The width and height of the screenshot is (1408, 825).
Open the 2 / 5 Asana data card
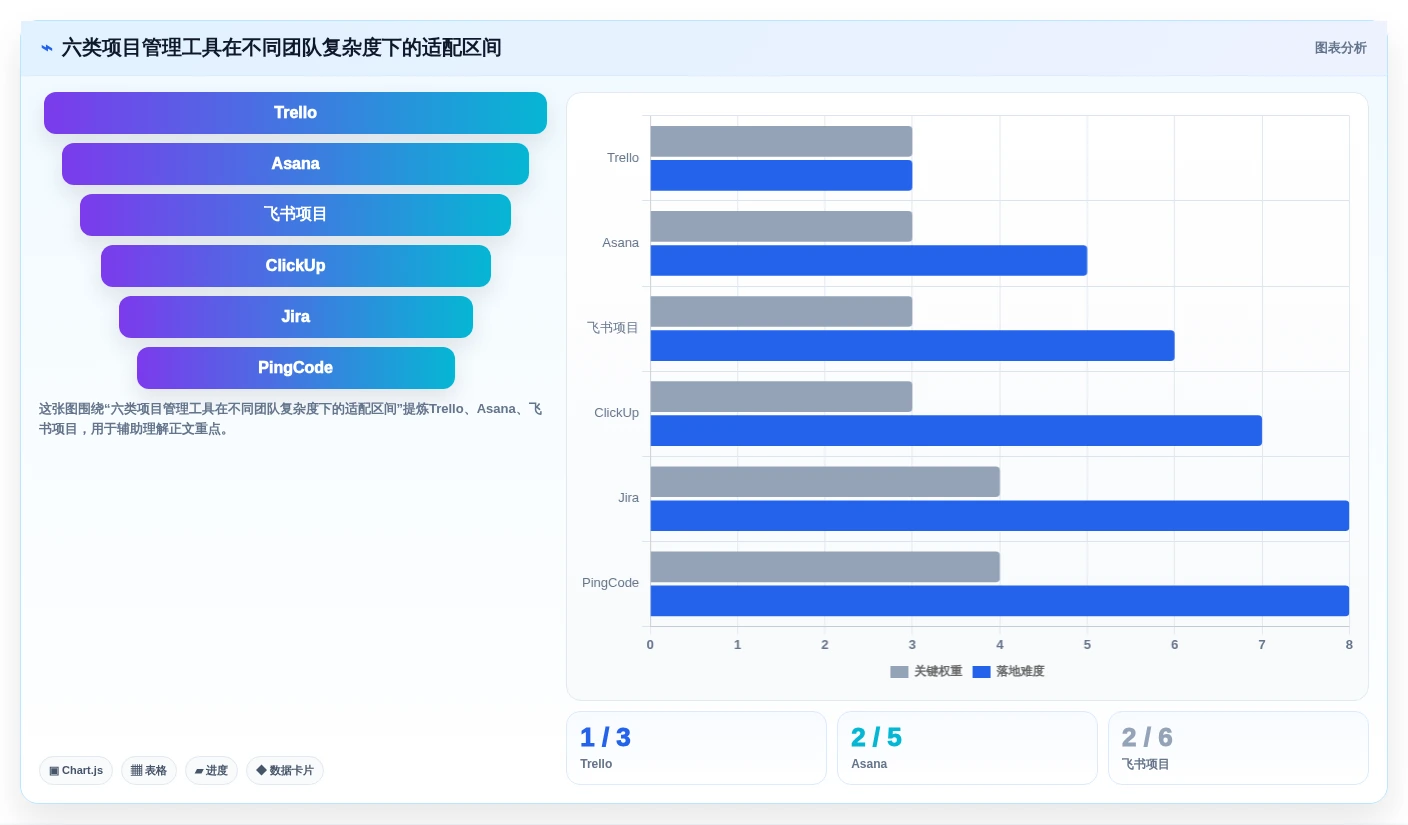coord(967,748)
